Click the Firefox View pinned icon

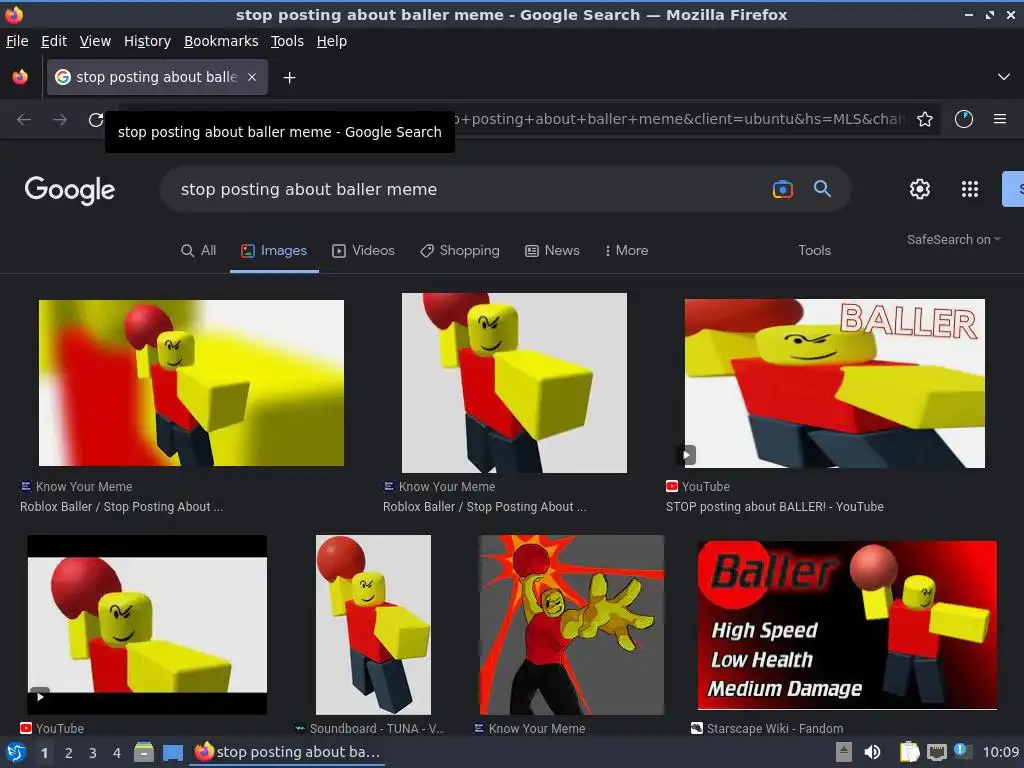point(20,77)
